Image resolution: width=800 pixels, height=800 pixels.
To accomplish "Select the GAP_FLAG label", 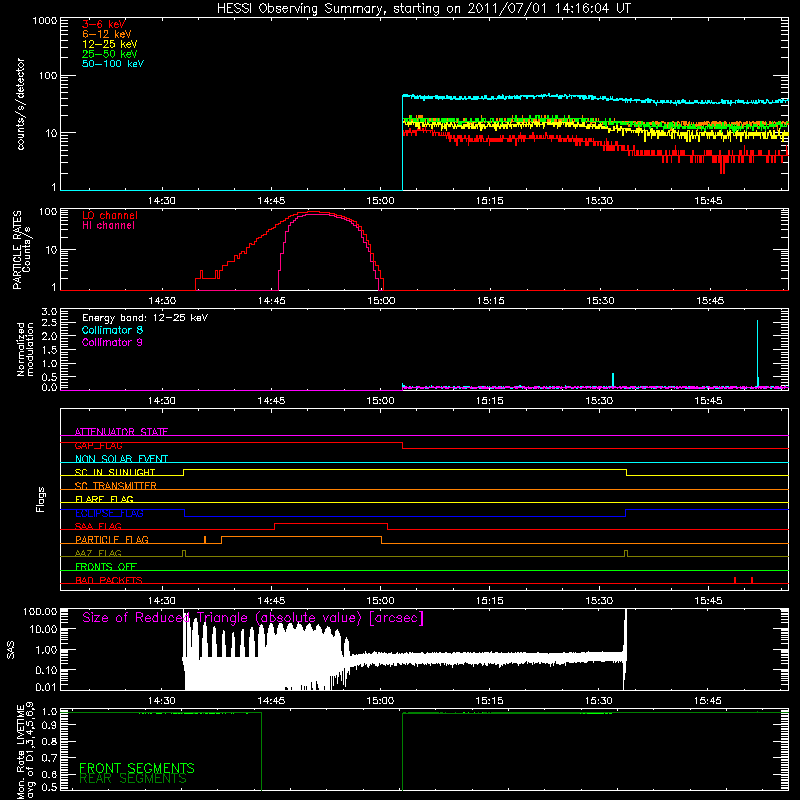I will [98, 445].
